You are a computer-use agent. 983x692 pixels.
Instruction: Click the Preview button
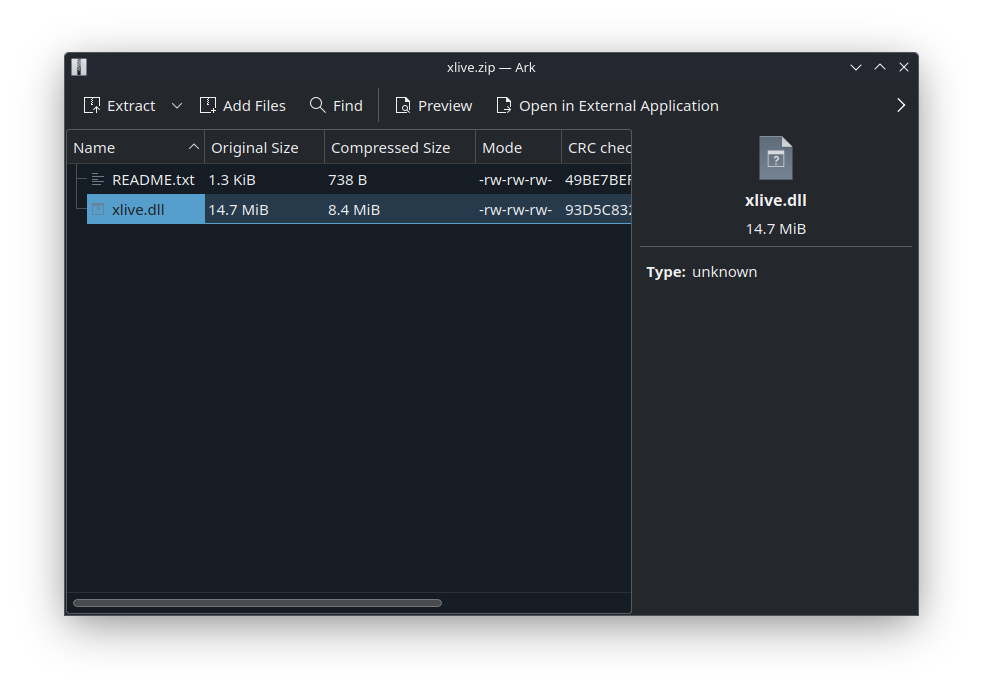(x=433, y=105)
